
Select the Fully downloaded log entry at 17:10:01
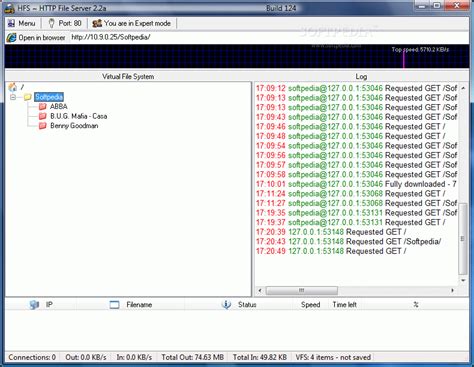click(356, 184)
